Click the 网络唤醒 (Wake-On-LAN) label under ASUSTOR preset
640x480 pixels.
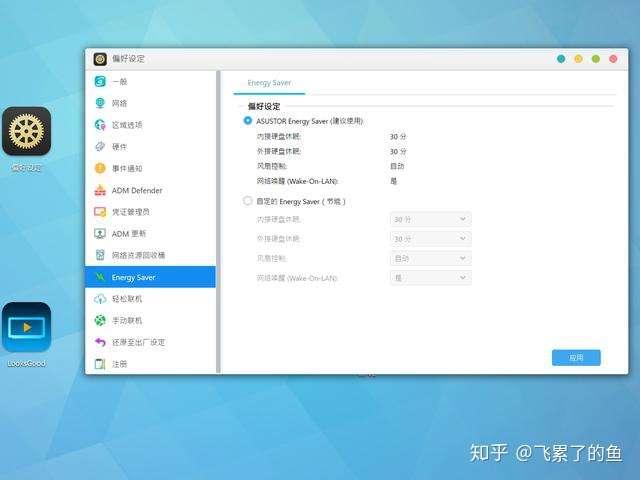(298, 181)
